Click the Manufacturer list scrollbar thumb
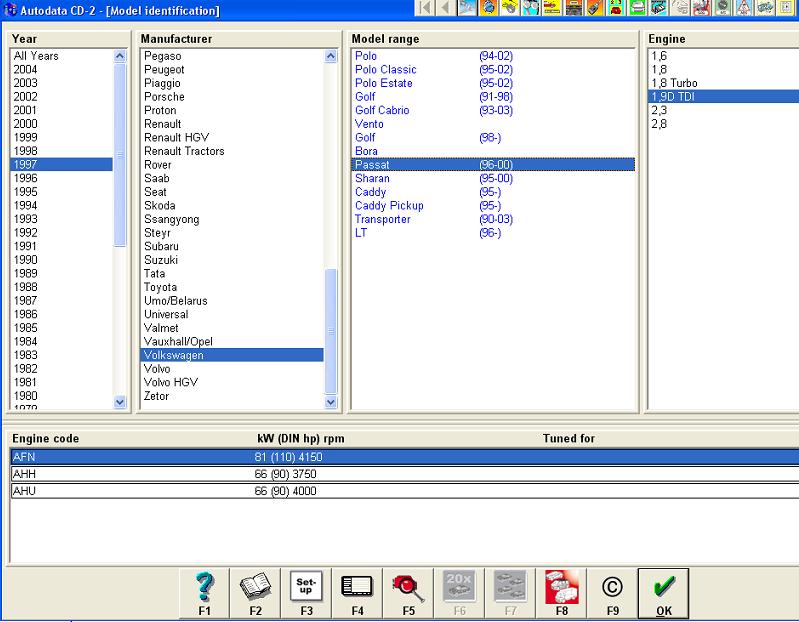Viewport: 799px width, 622px height. (331, 331)
